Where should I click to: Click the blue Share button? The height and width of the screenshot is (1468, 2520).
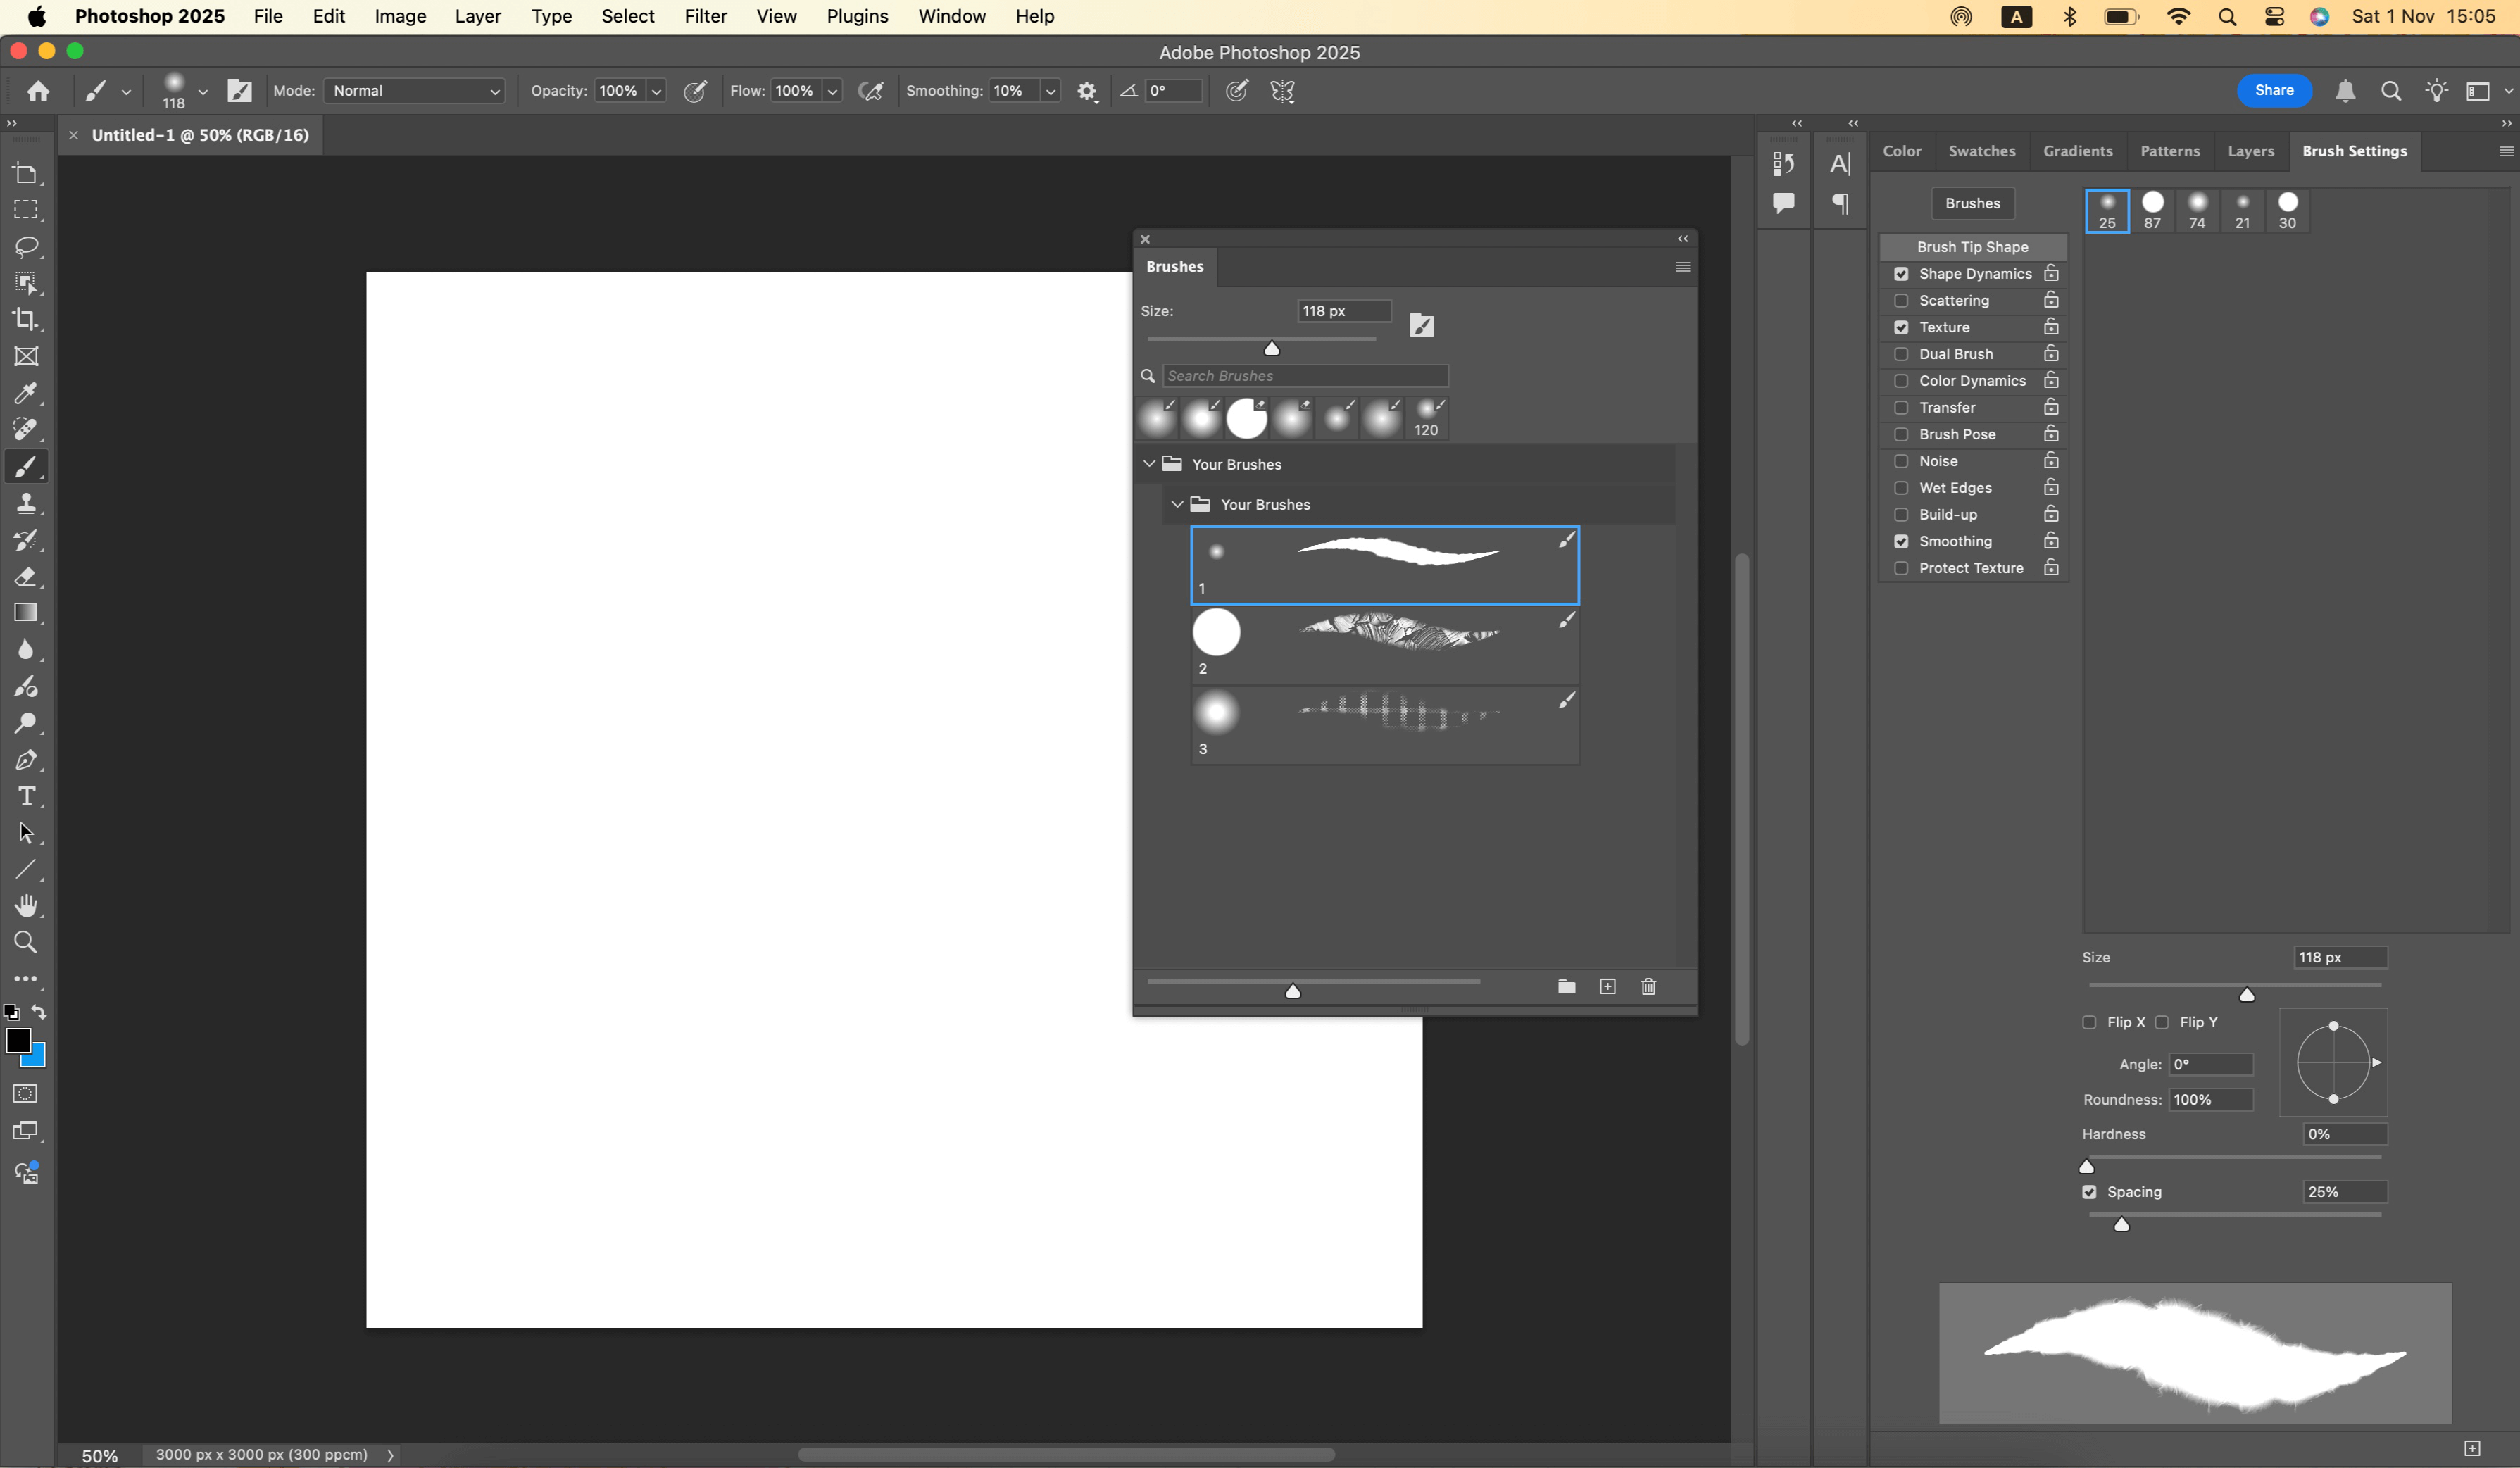[2273, 90]
